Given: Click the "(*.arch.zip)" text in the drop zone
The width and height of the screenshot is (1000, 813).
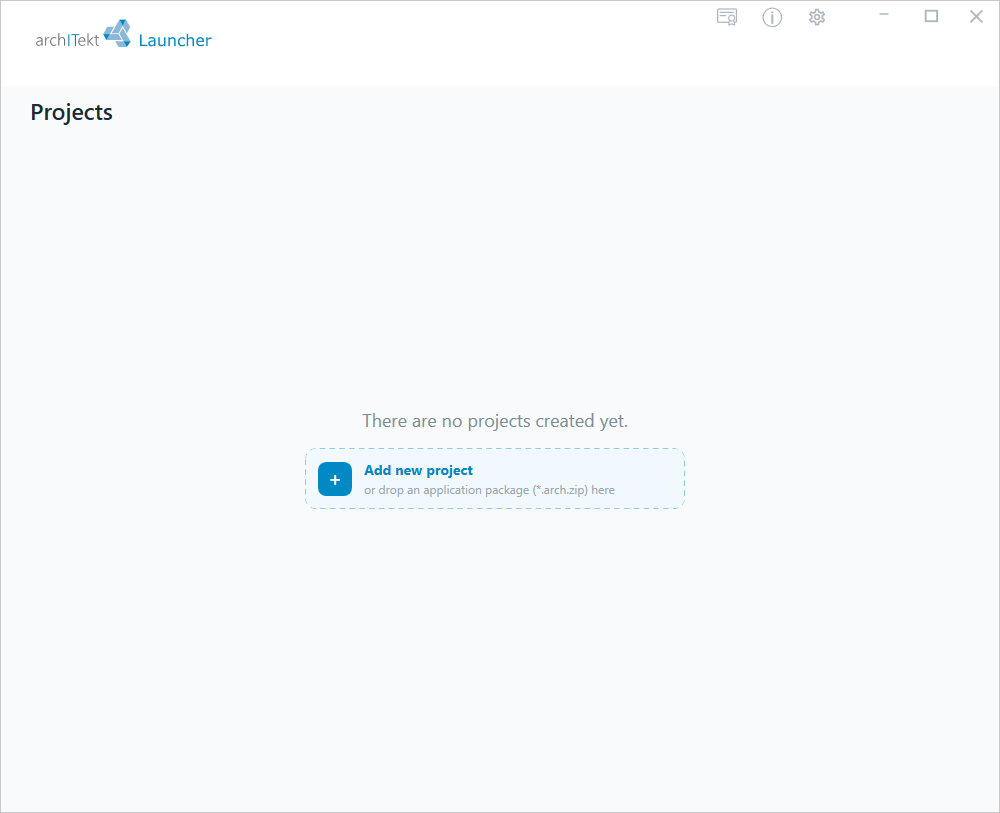Looking at the screenshot, I should tap(560, 490).
